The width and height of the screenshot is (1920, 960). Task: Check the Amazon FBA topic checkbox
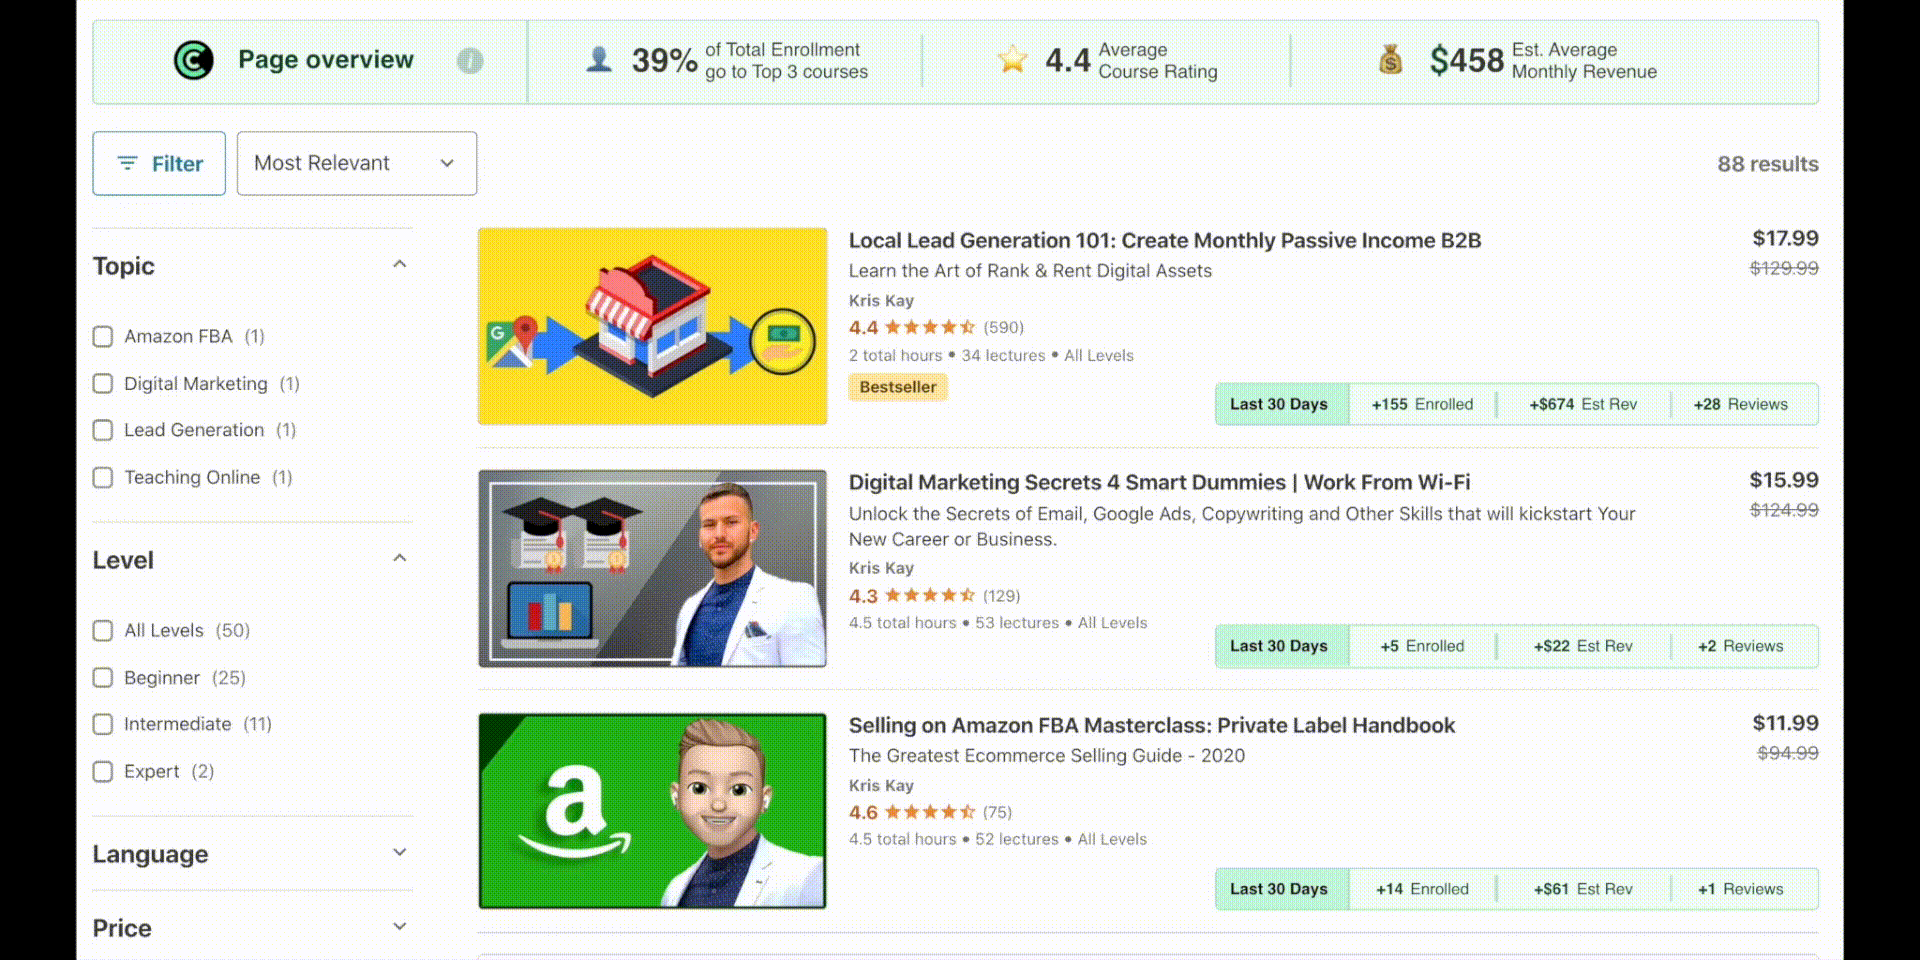(x=103, y=337)
